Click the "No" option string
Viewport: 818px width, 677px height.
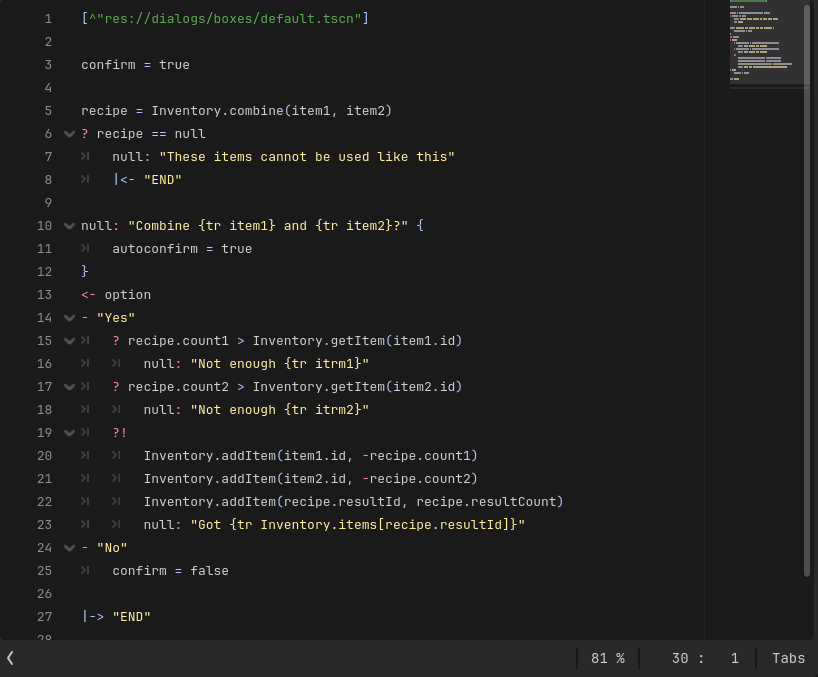[x=112, y=548]
